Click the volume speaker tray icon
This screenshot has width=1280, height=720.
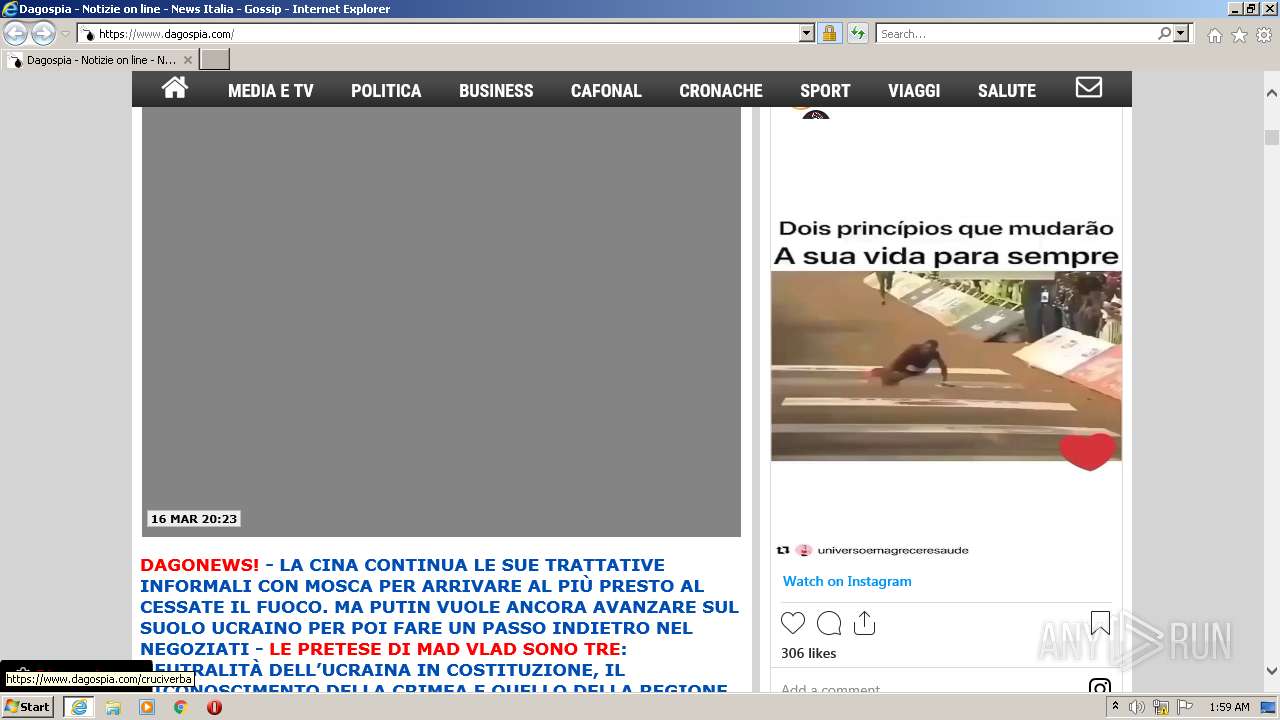click(x=1137, y=707)
